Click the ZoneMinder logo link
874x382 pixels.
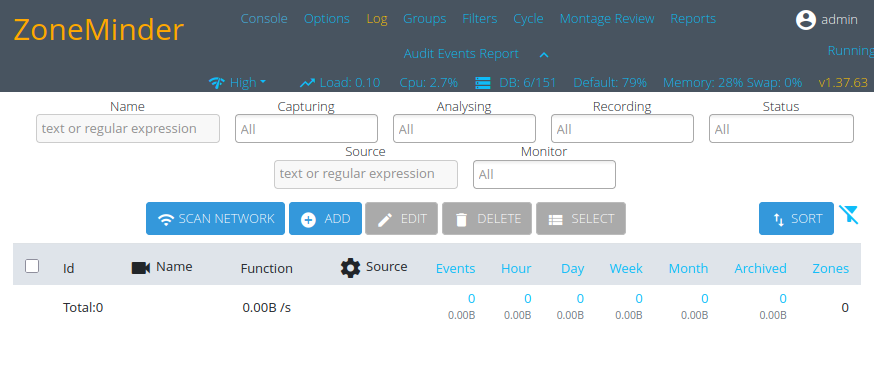pos(99,30)
